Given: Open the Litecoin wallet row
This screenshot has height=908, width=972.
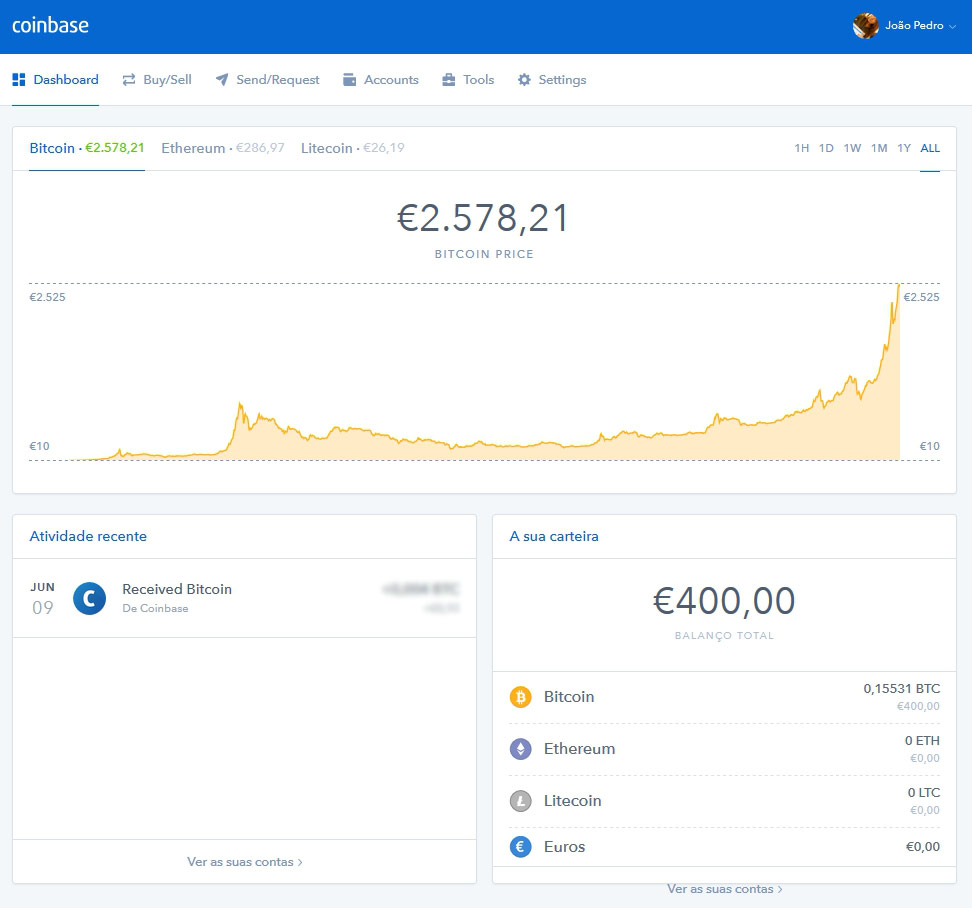Looking at the screenshot, I should [724, 801].
